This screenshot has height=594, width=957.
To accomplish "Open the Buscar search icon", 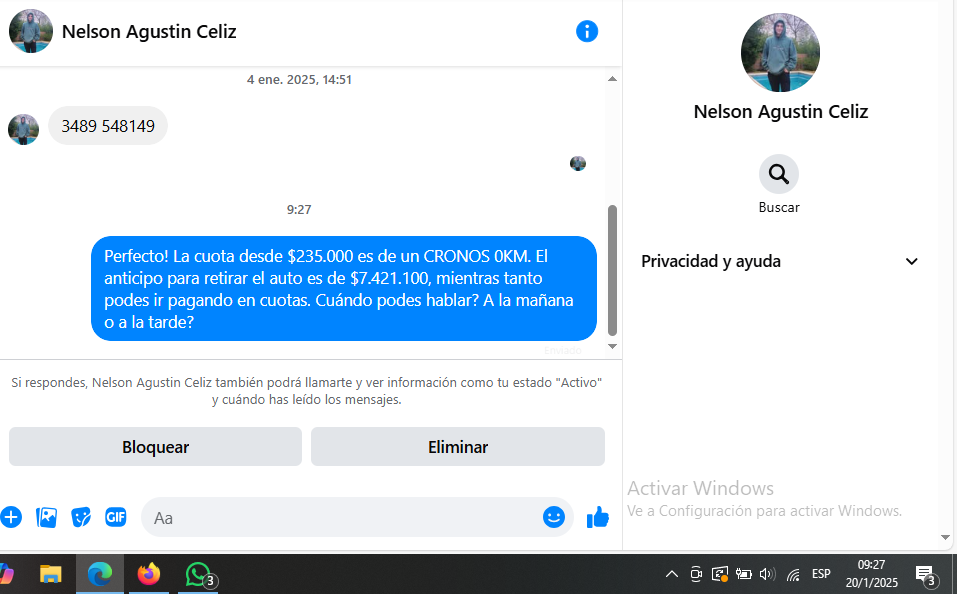I will [x=778, y=175].
